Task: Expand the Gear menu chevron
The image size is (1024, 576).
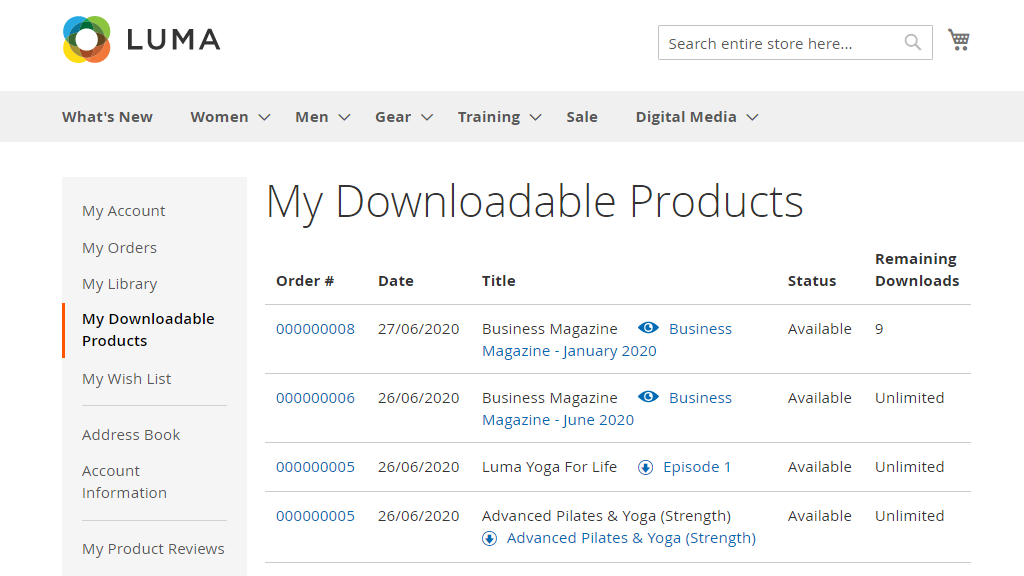Action: (426, 118)
